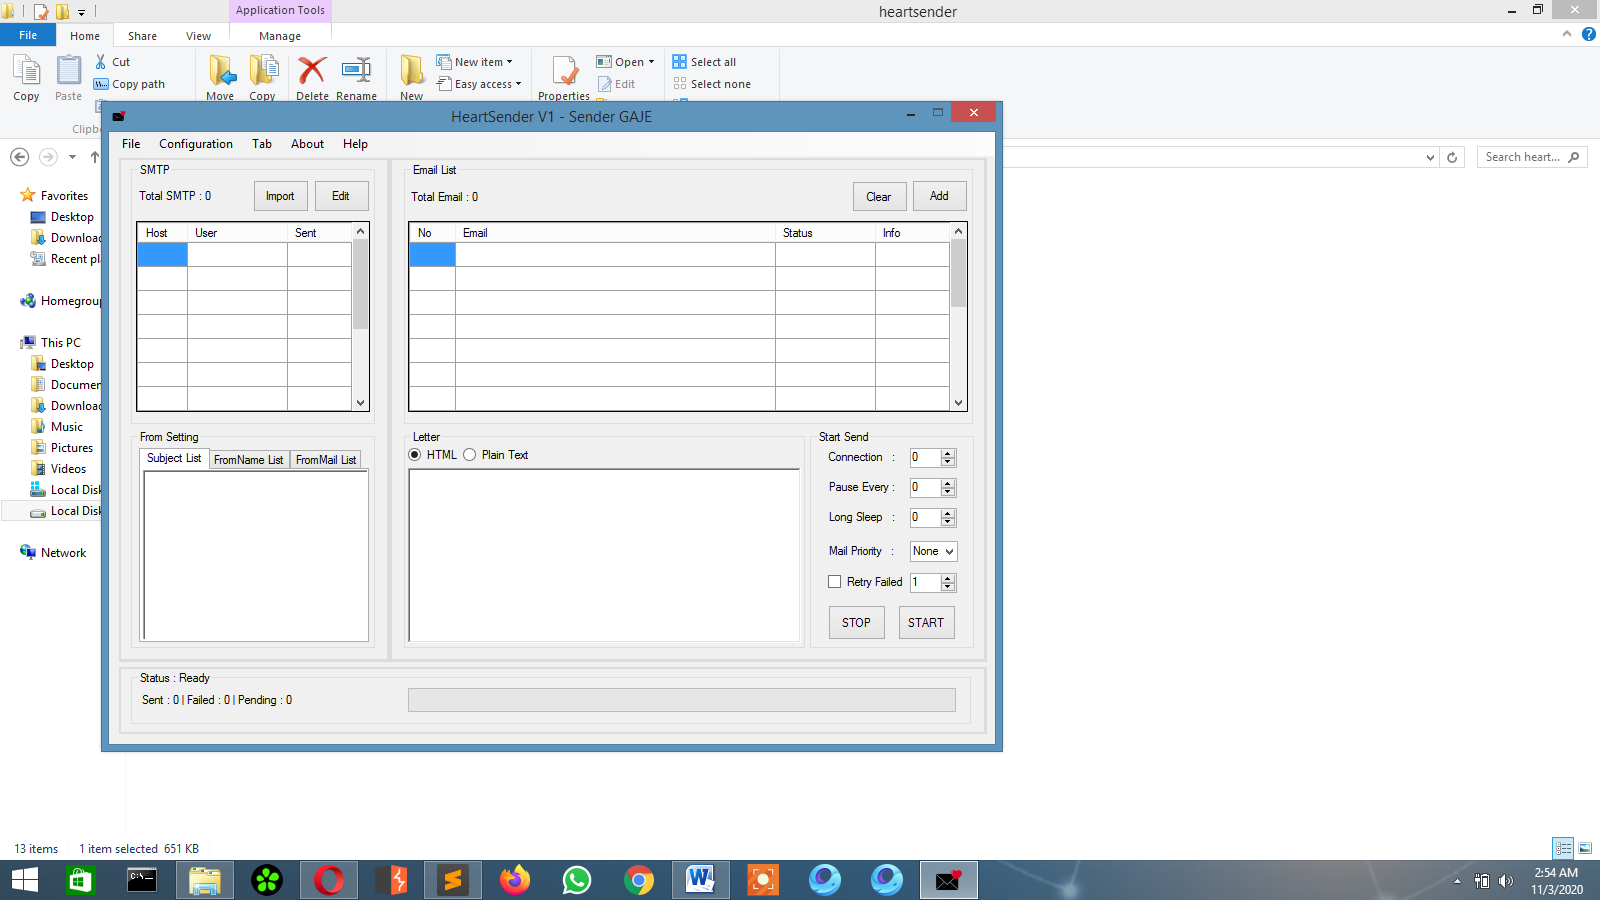Screen dimensions: 1600x900
Task: Switch to the FromName List tab
Action: coord(248,459)
